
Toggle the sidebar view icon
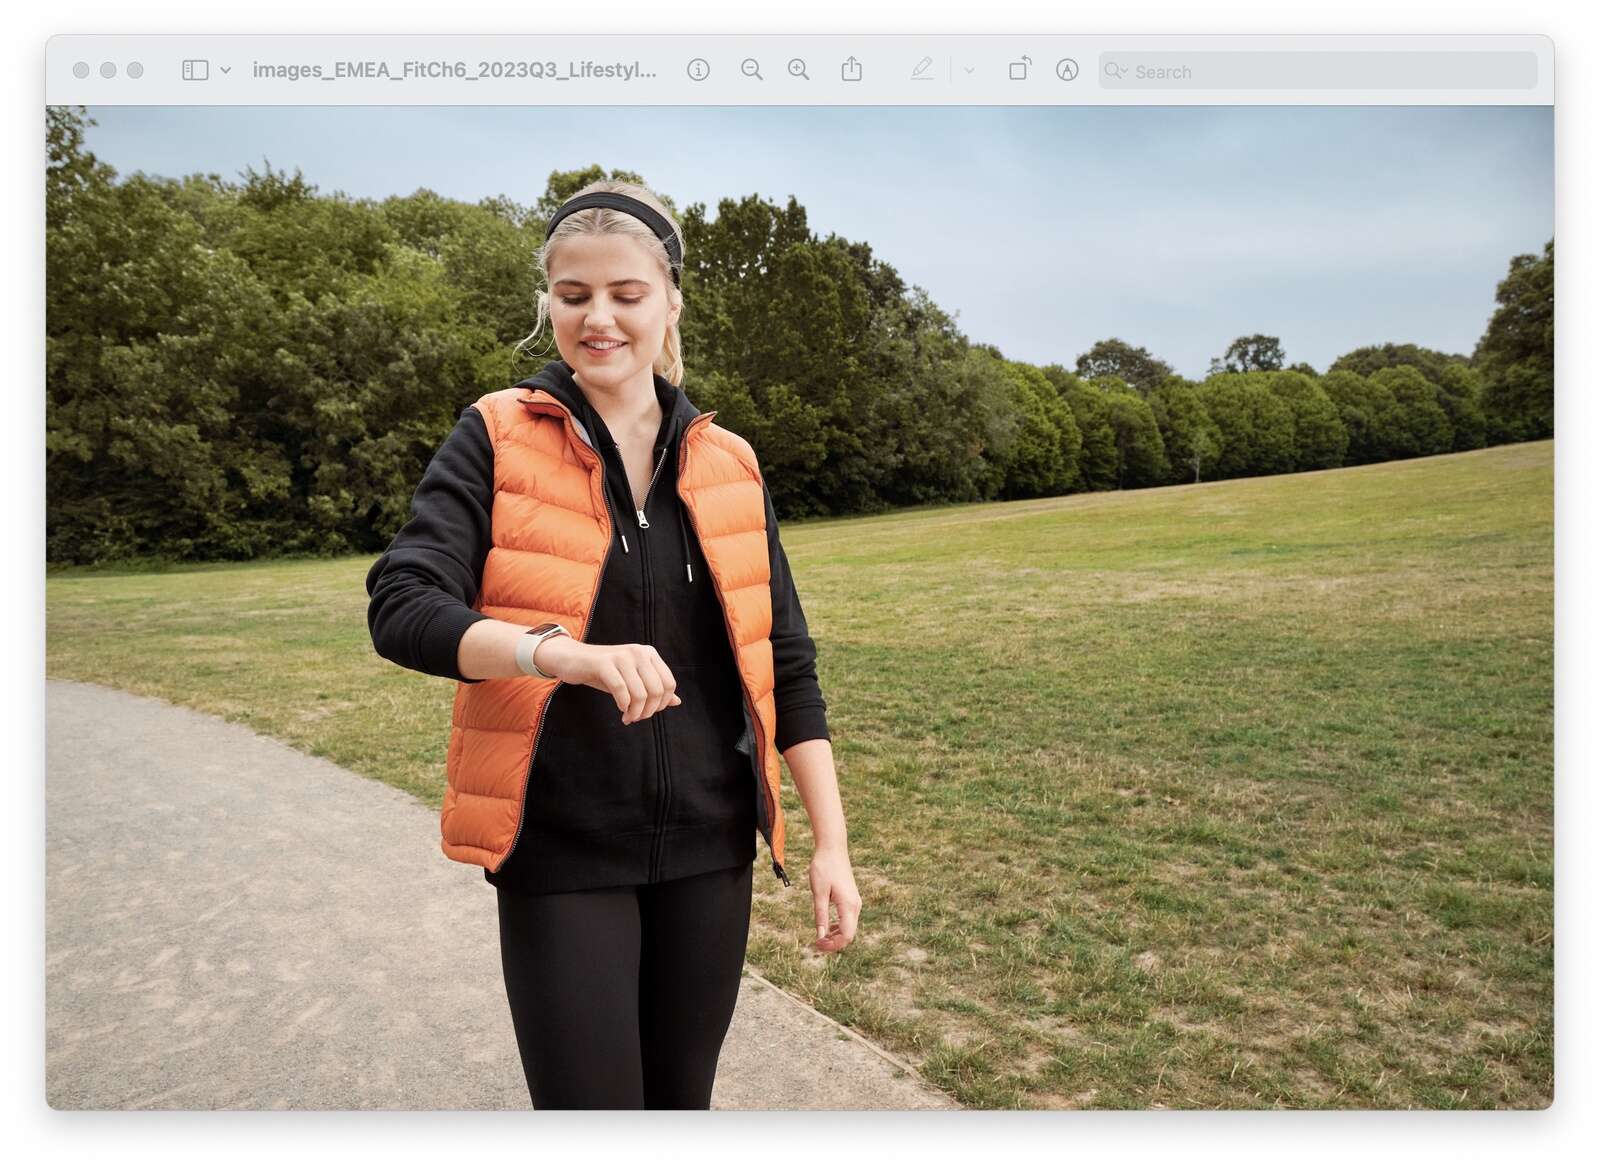(x=195, y=70)
